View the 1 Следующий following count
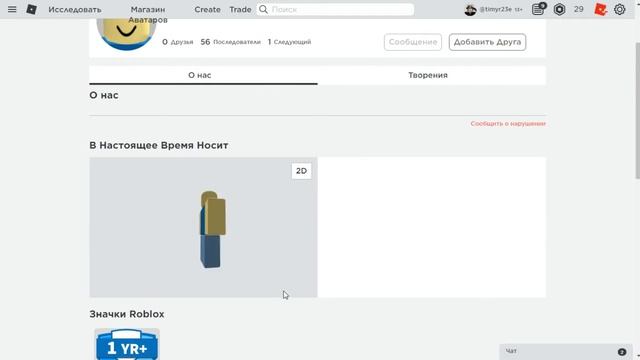 [x=289, y=42]
